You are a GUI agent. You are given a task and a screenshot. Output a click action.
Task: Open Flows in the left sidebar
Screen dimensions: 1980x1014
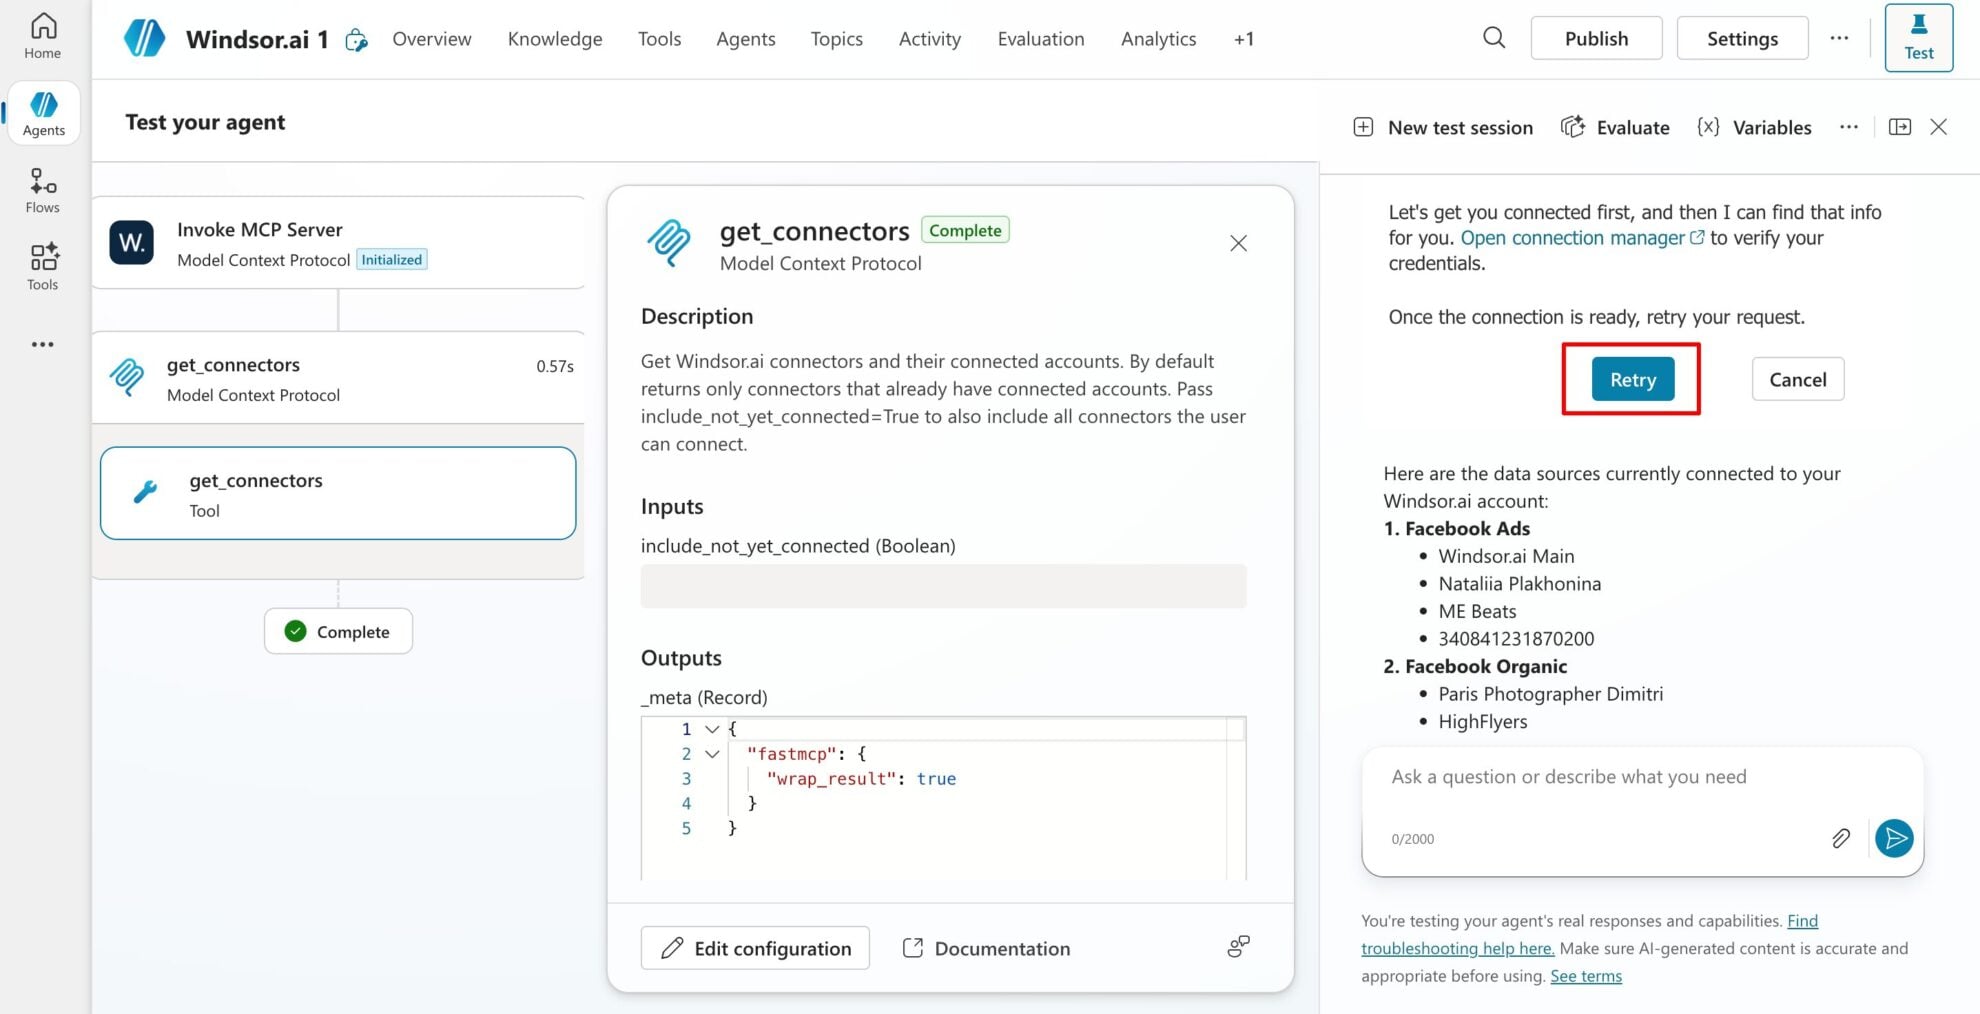tap(43, 190)
